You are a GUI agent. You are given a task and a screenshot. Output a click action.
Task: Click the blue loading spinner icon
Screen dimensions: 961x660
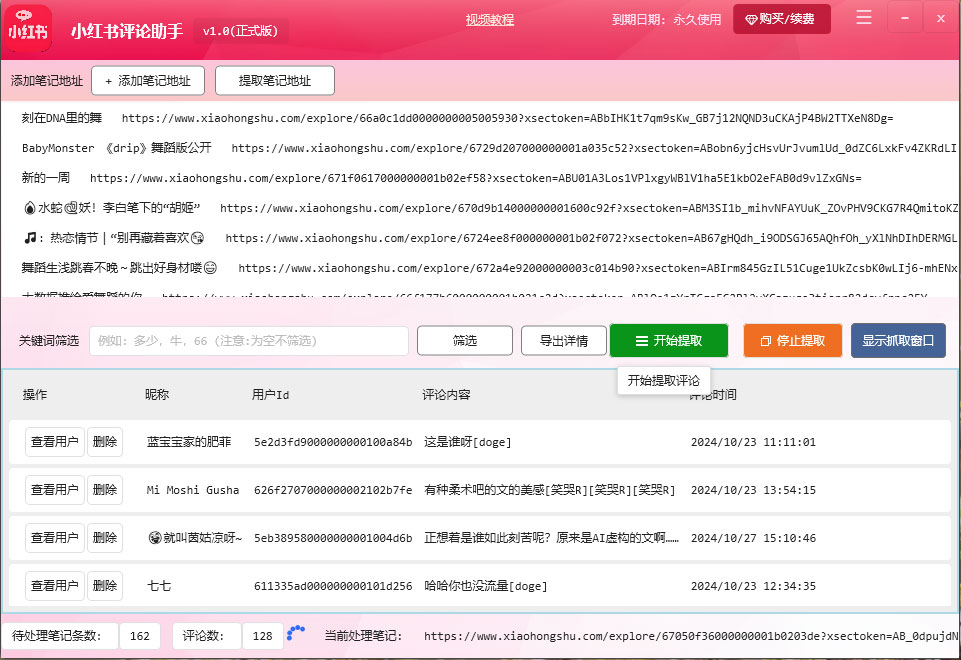tap(296, 632)
